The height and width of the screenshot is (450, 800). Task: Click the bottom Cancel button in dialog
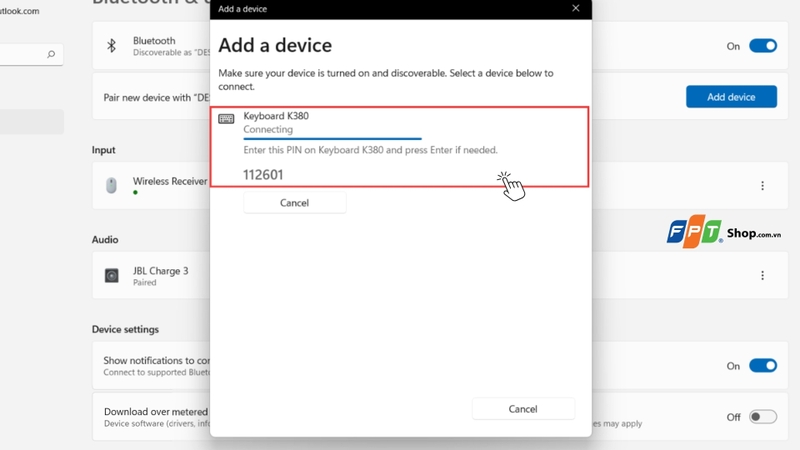pyautogui.click(x=523, y=409)
